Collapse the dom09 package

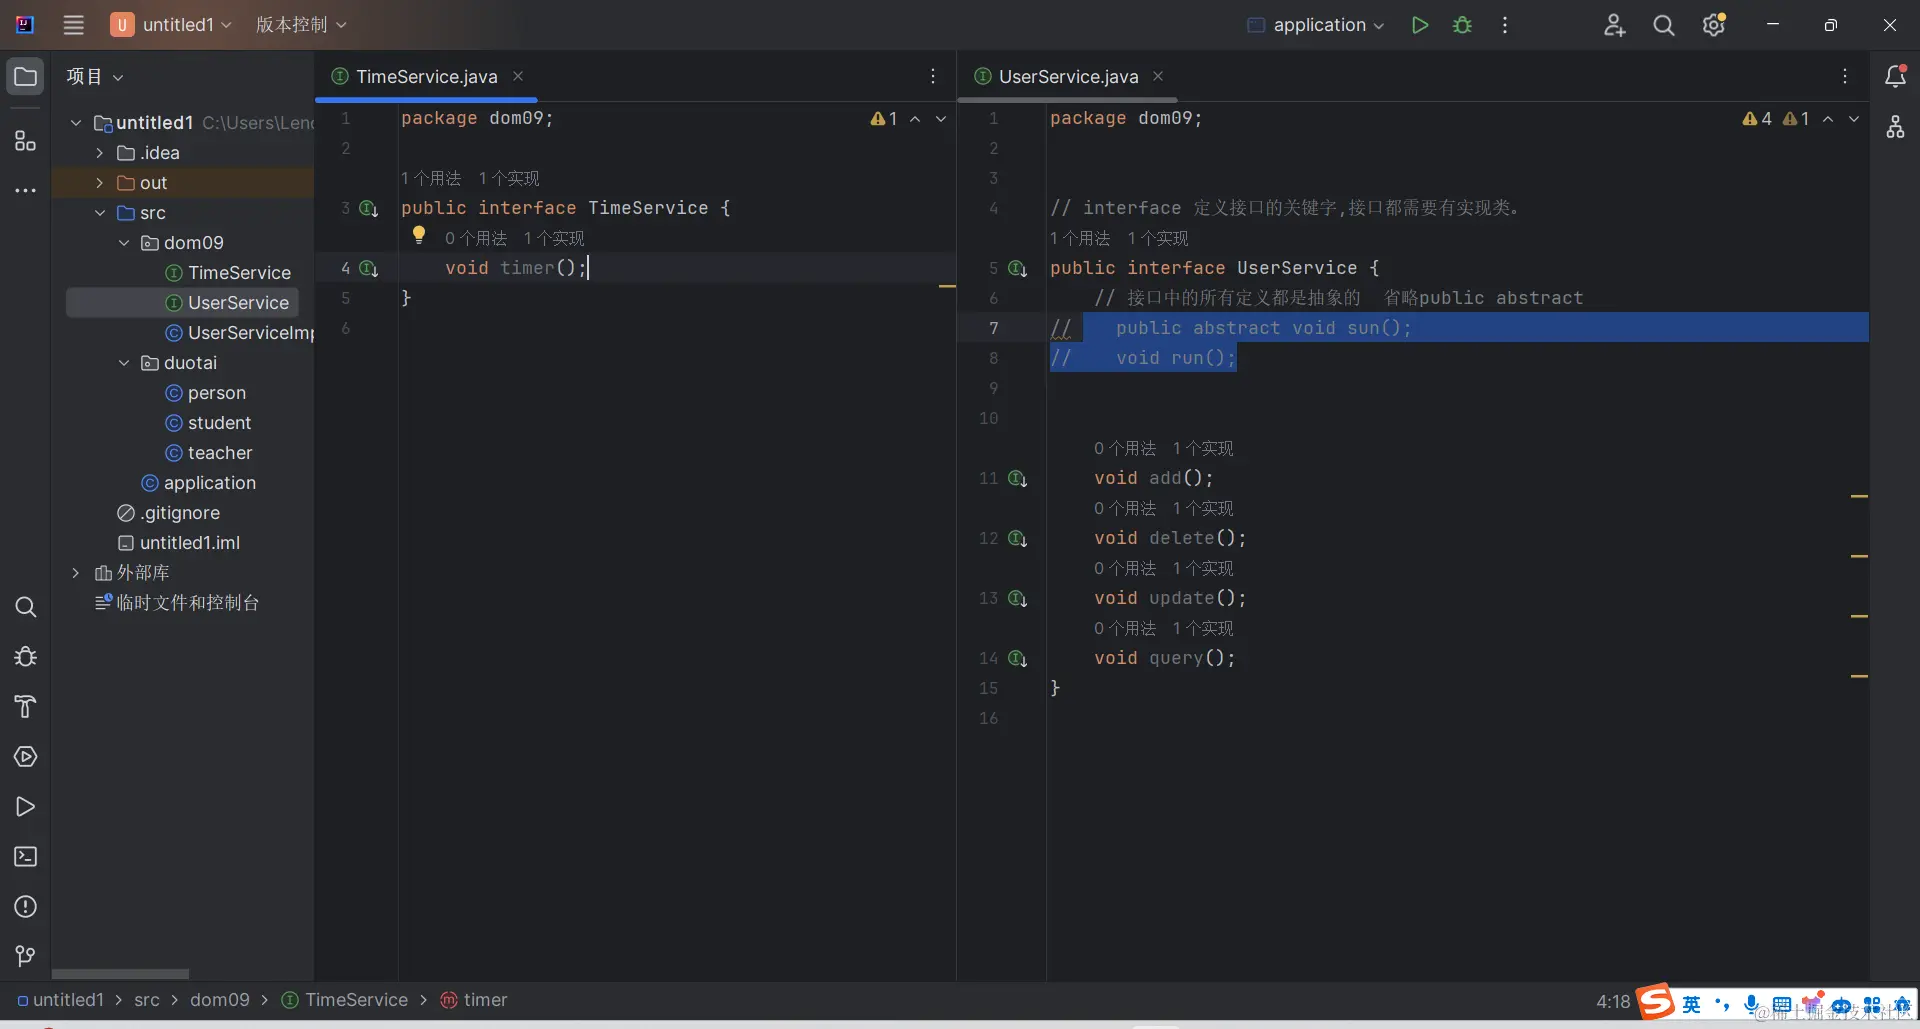coord(124,243)
